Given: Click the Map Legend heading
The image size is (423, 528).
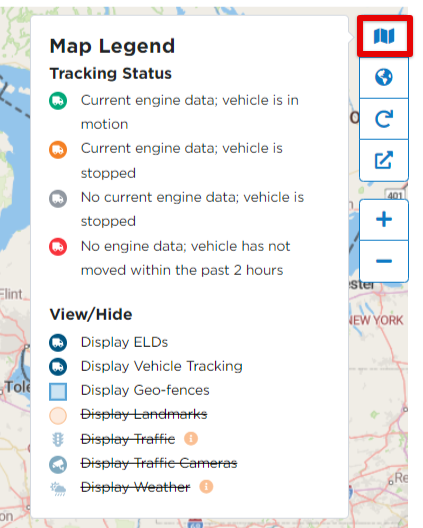Looking at the screenshot, I should pos(112,46).
